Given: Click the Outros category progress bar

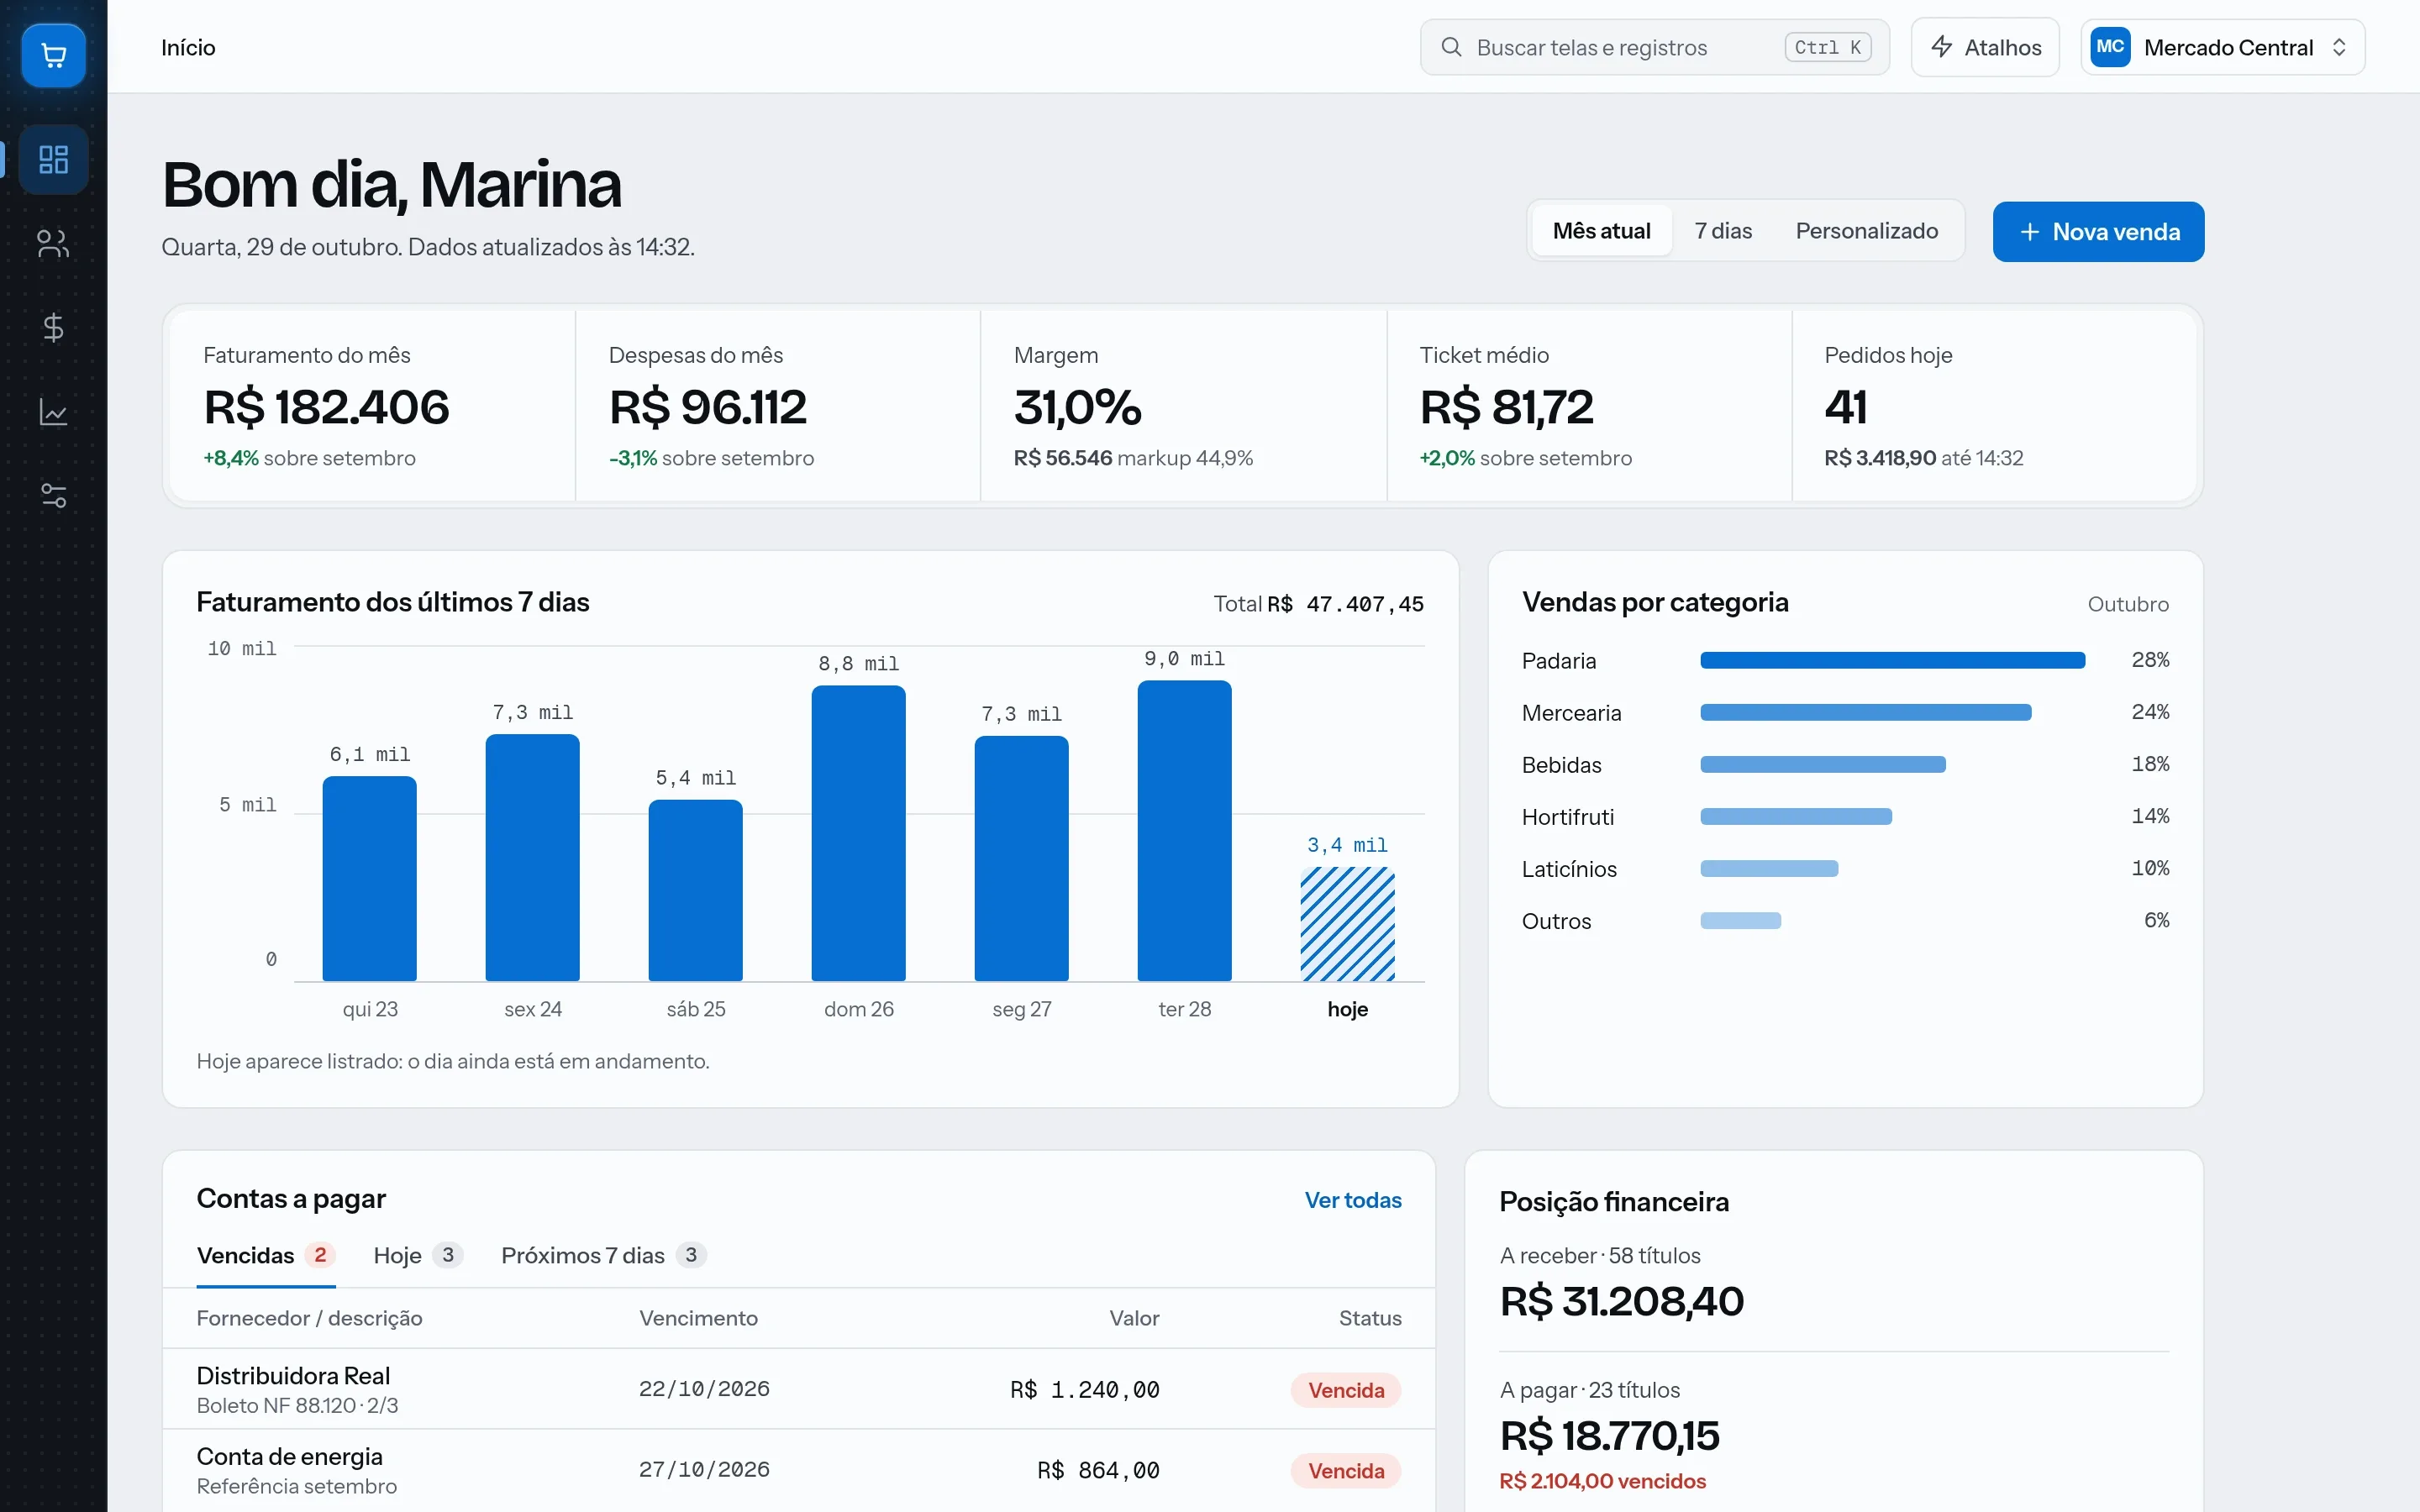Looking at the screenshot, I should 1740,920.
